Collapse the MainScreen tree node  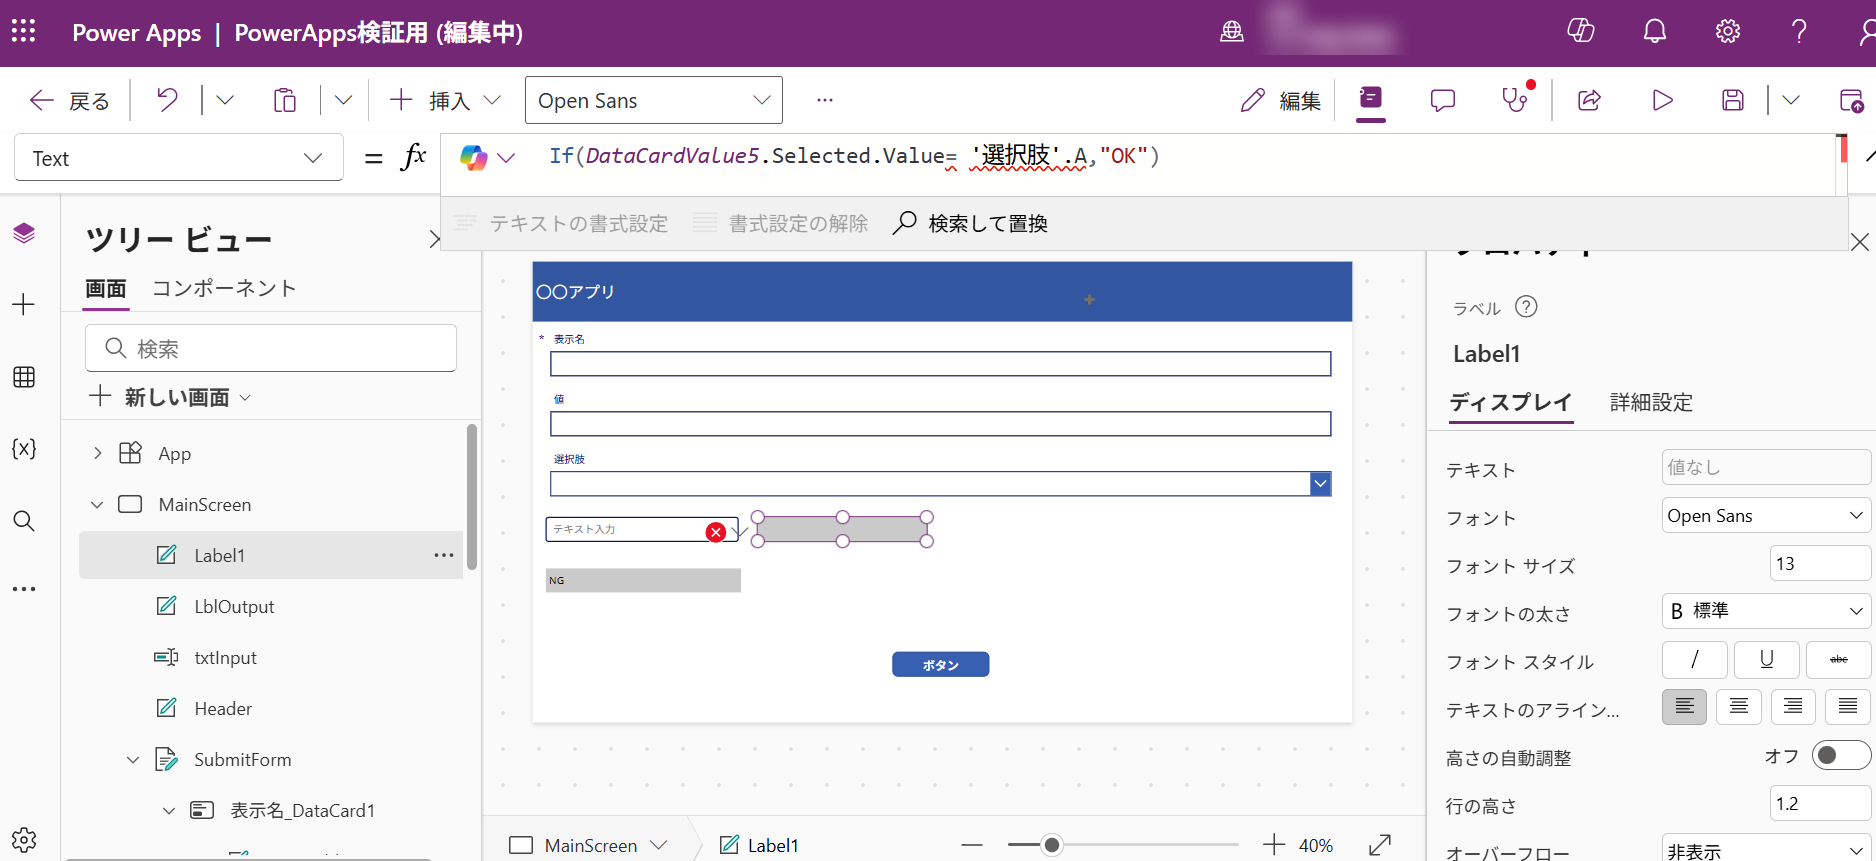click(x=97, y=505)
